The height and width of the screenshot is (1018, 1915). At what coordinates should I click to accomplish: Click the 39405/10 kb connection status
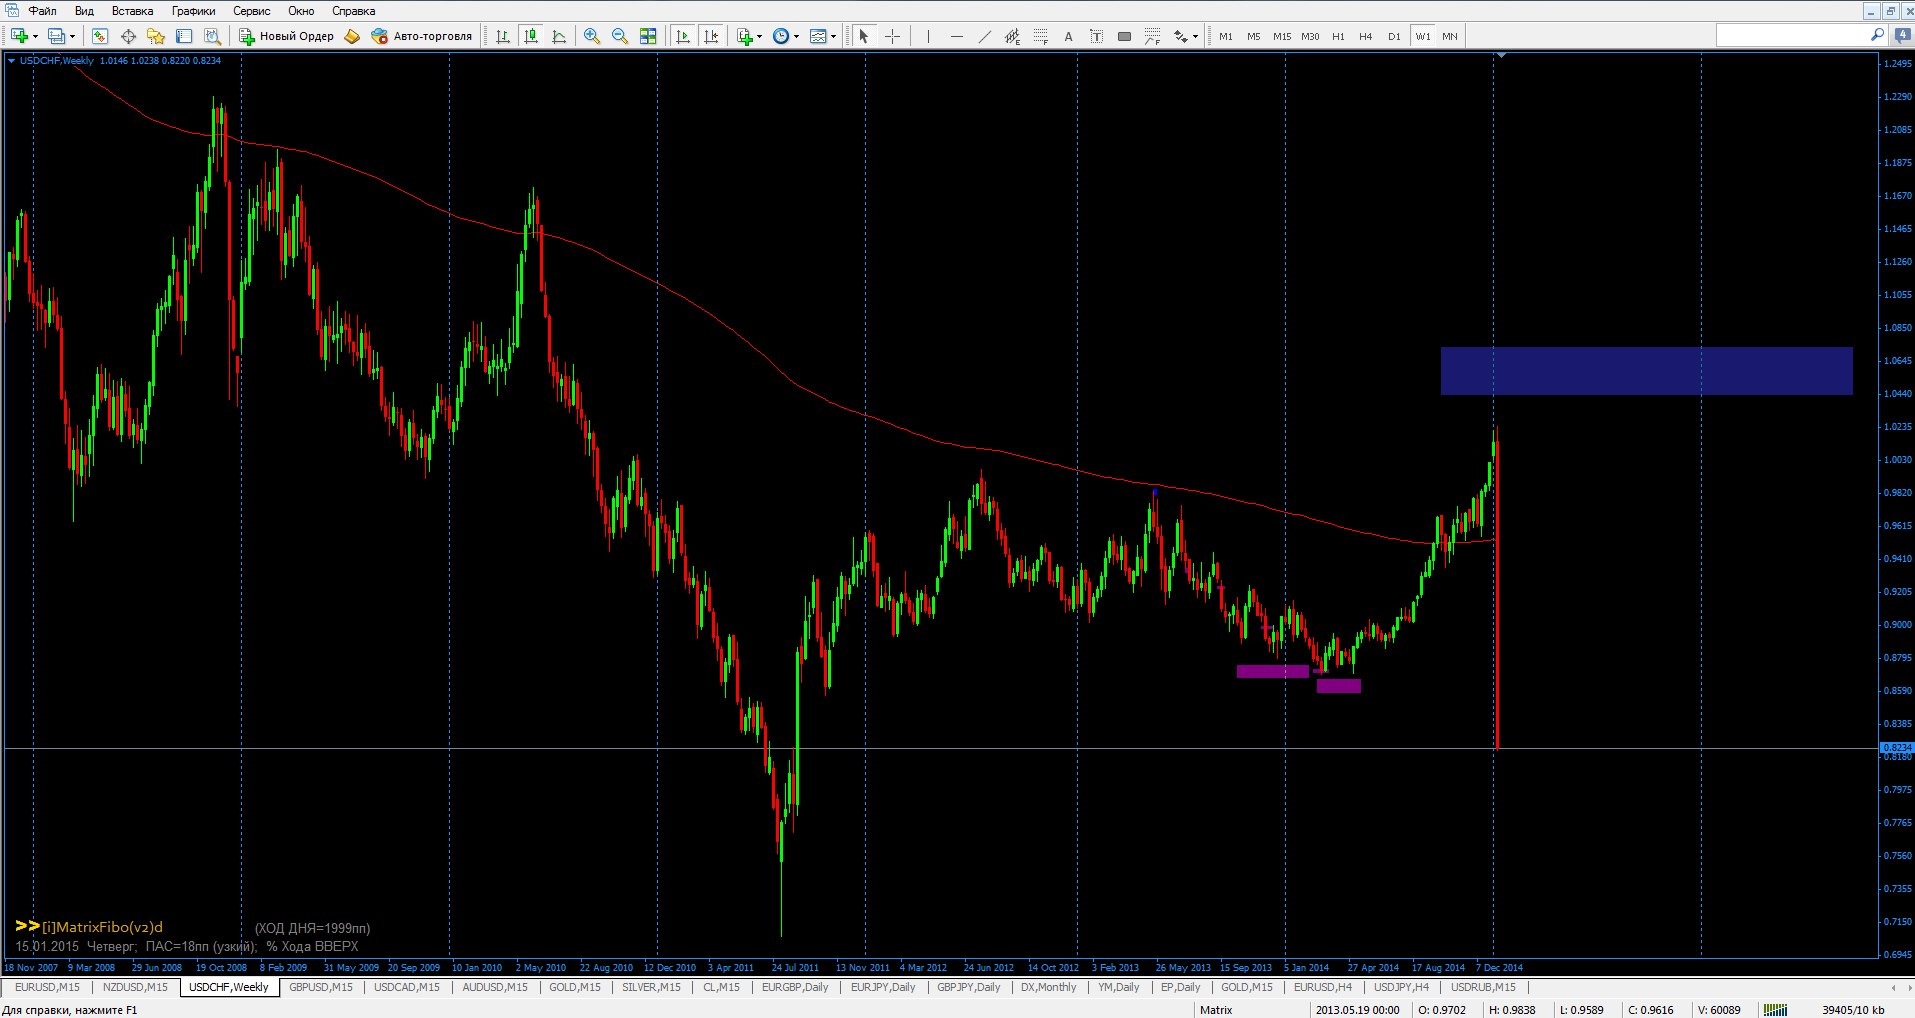1853,1010
